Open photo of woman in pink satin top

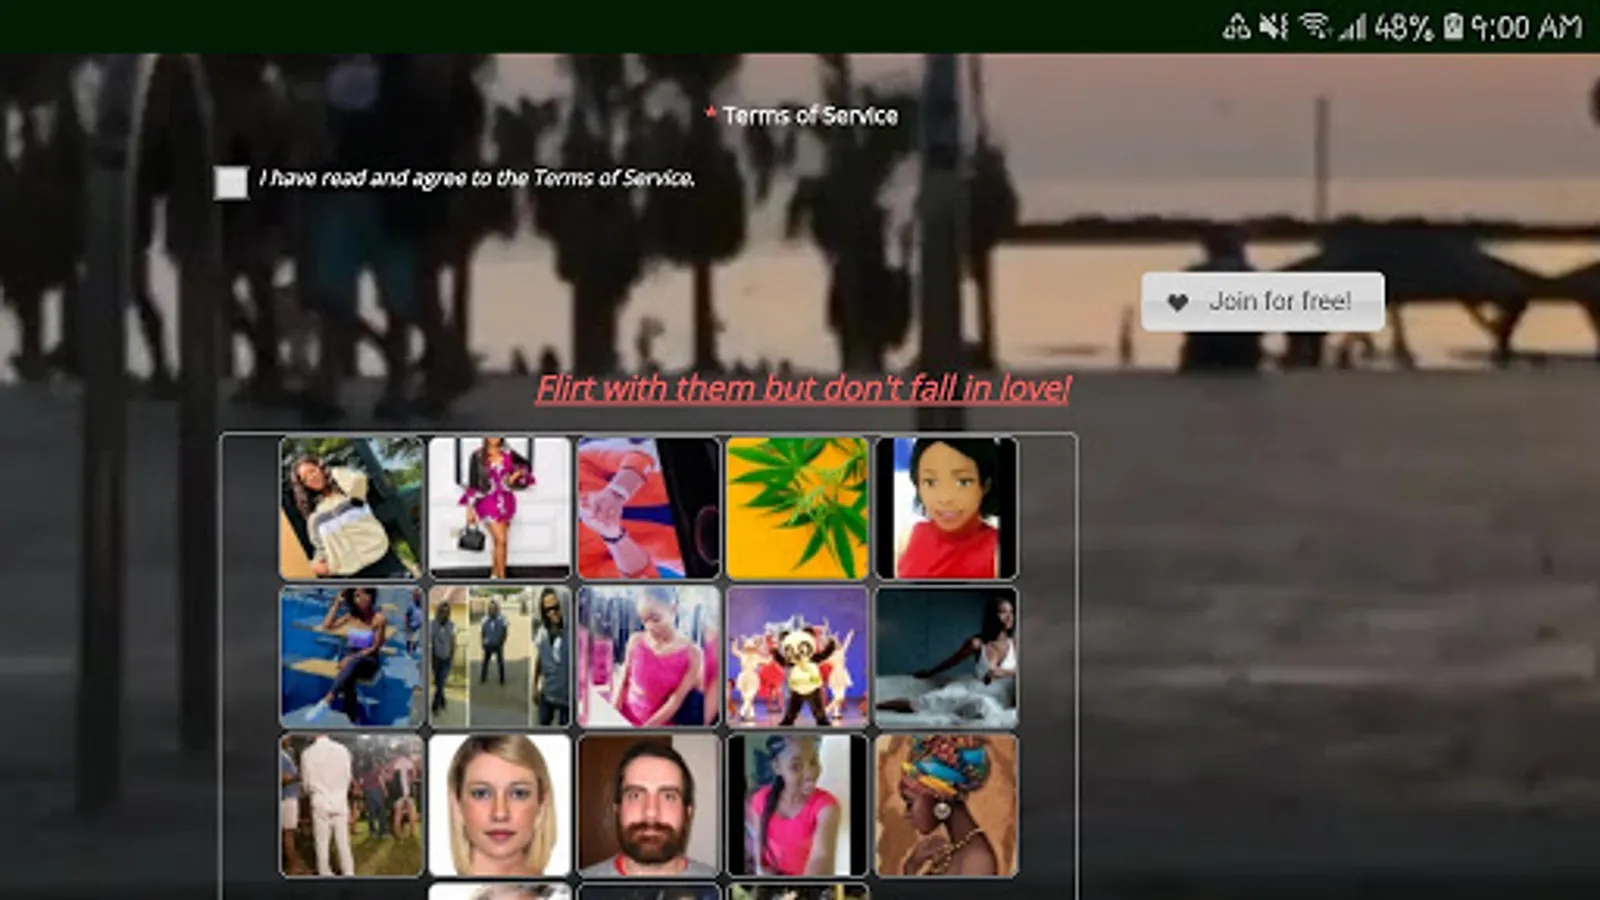648,657
